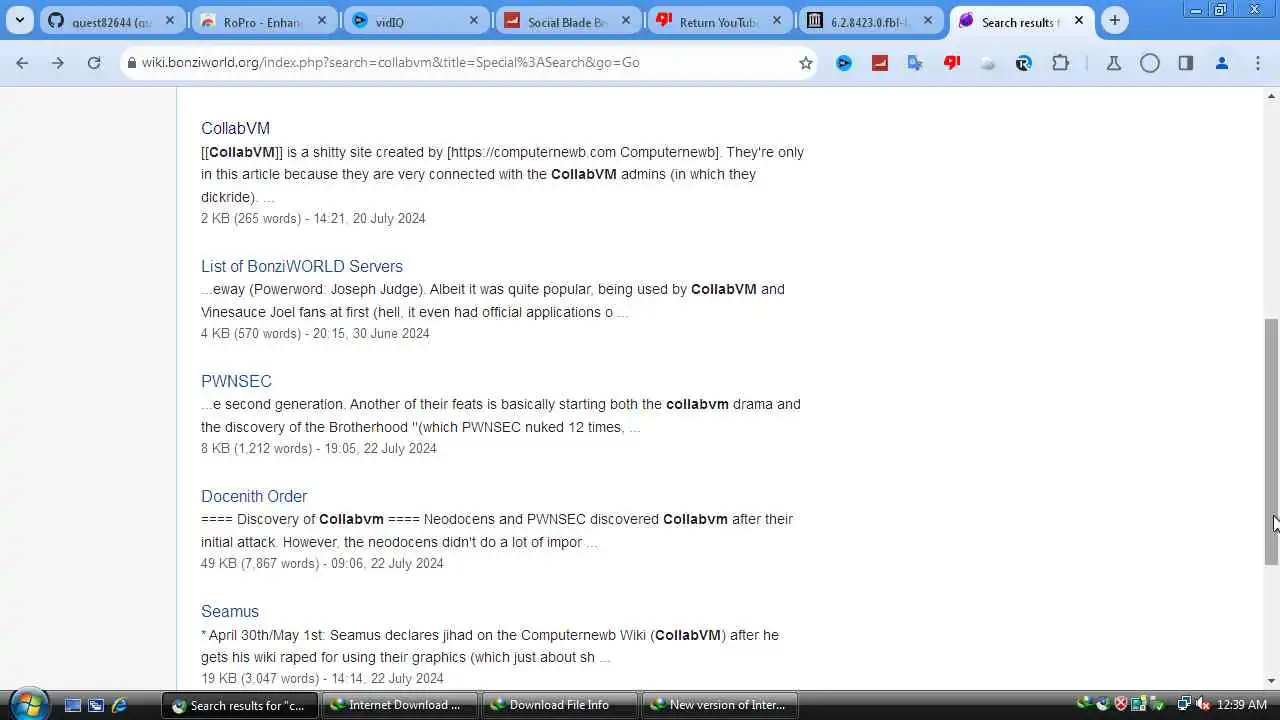Open the Return YouTube Dislike extension icon
The image size is (1280, 720).
point(952,63)
